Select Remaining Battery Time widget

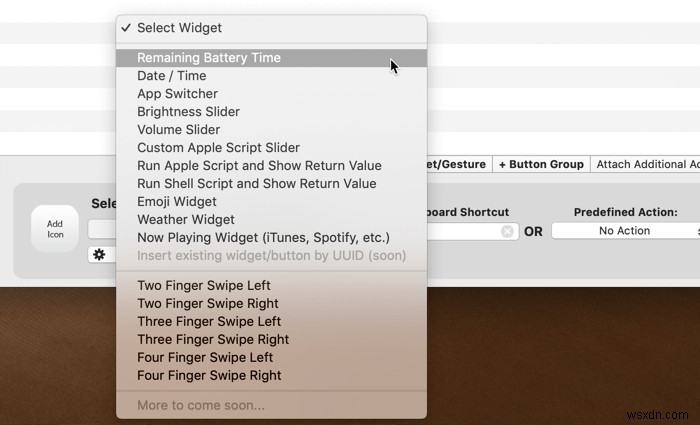pyautogui.click(x=209, y=58)
